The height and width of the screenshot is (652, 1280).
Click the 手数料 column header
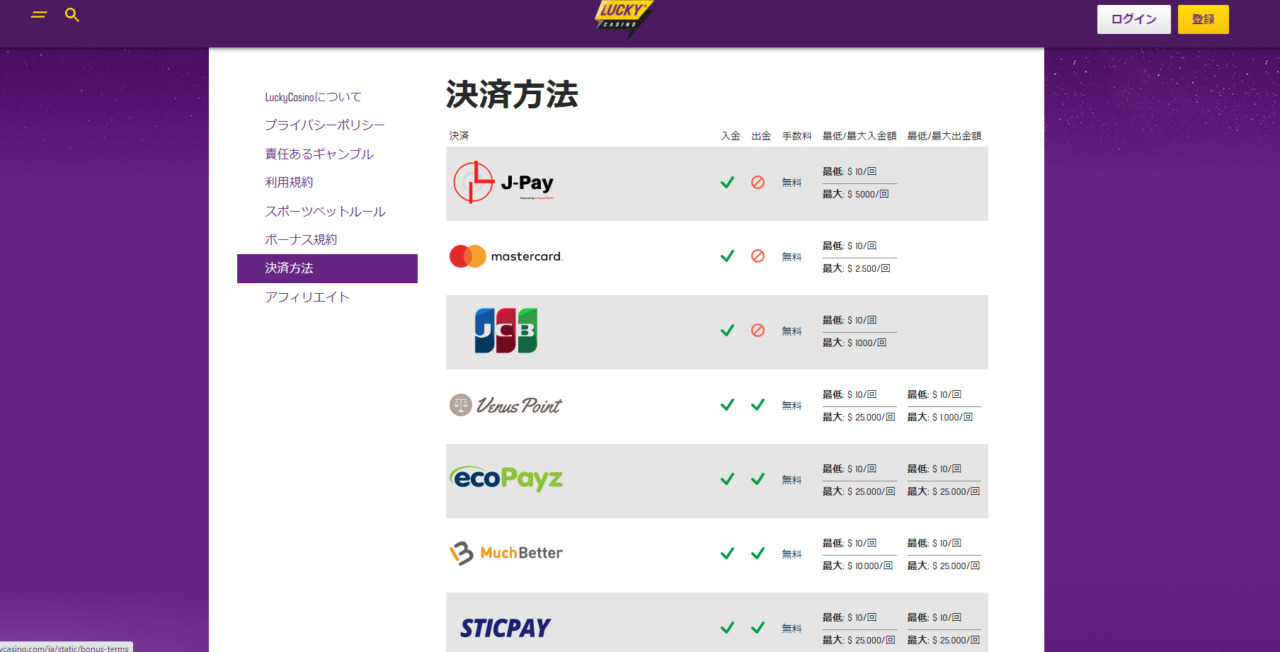pyautogui.click(x=797, y=136)
